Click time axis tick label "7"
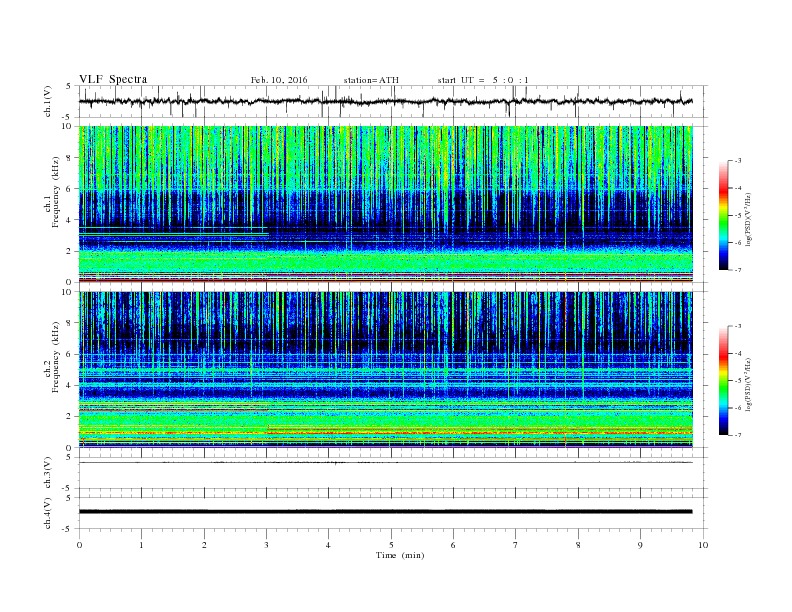 pos(516,545)
